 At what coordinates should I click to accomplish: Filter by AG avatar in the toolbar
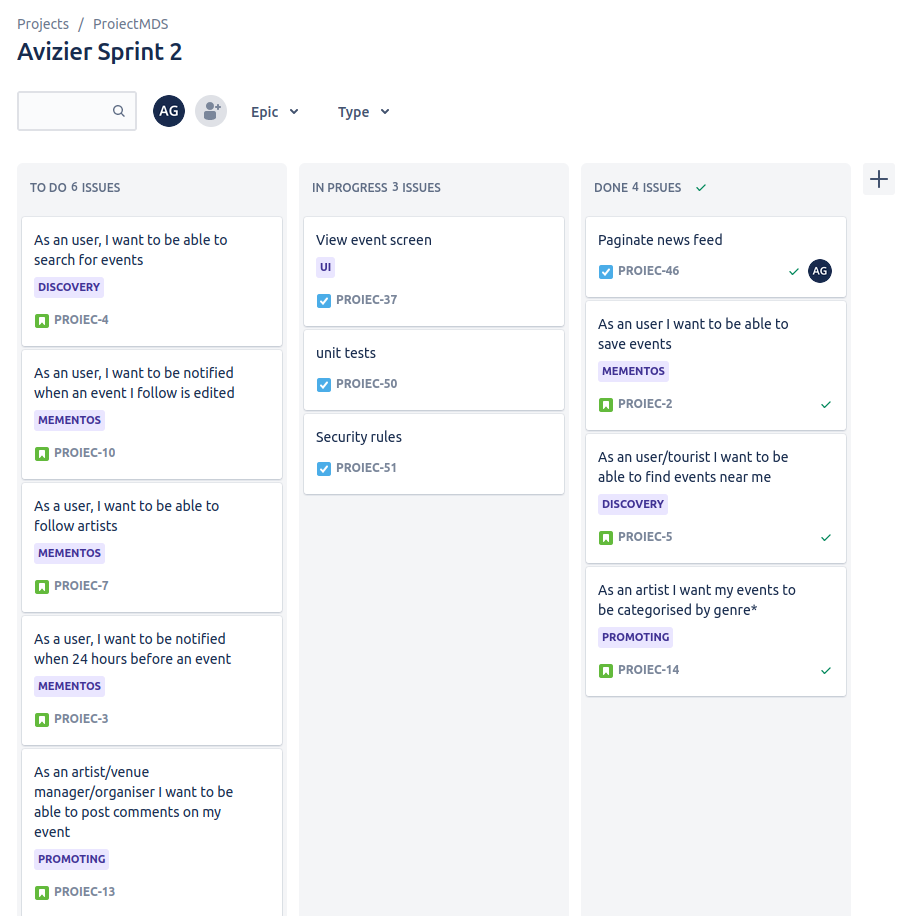coord(169,111)
